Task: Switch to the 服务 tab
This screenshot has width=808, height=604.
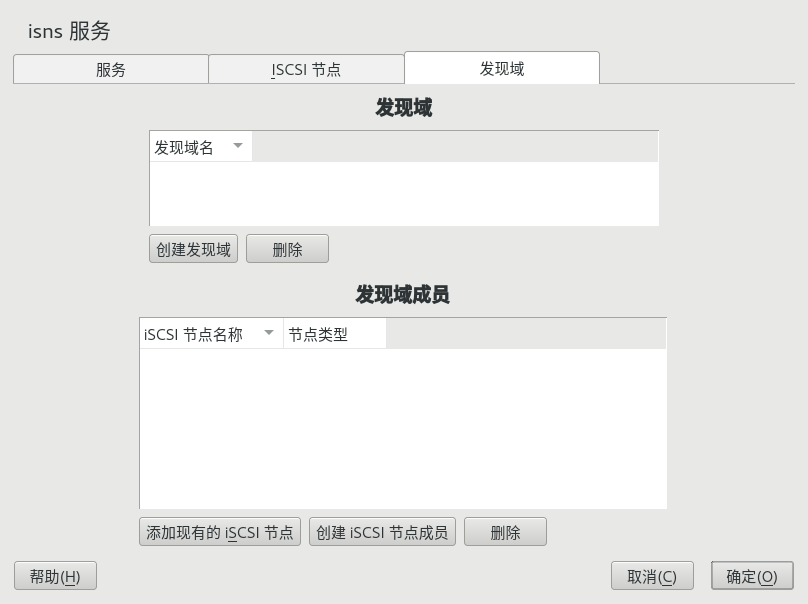Action: (111, 70)
